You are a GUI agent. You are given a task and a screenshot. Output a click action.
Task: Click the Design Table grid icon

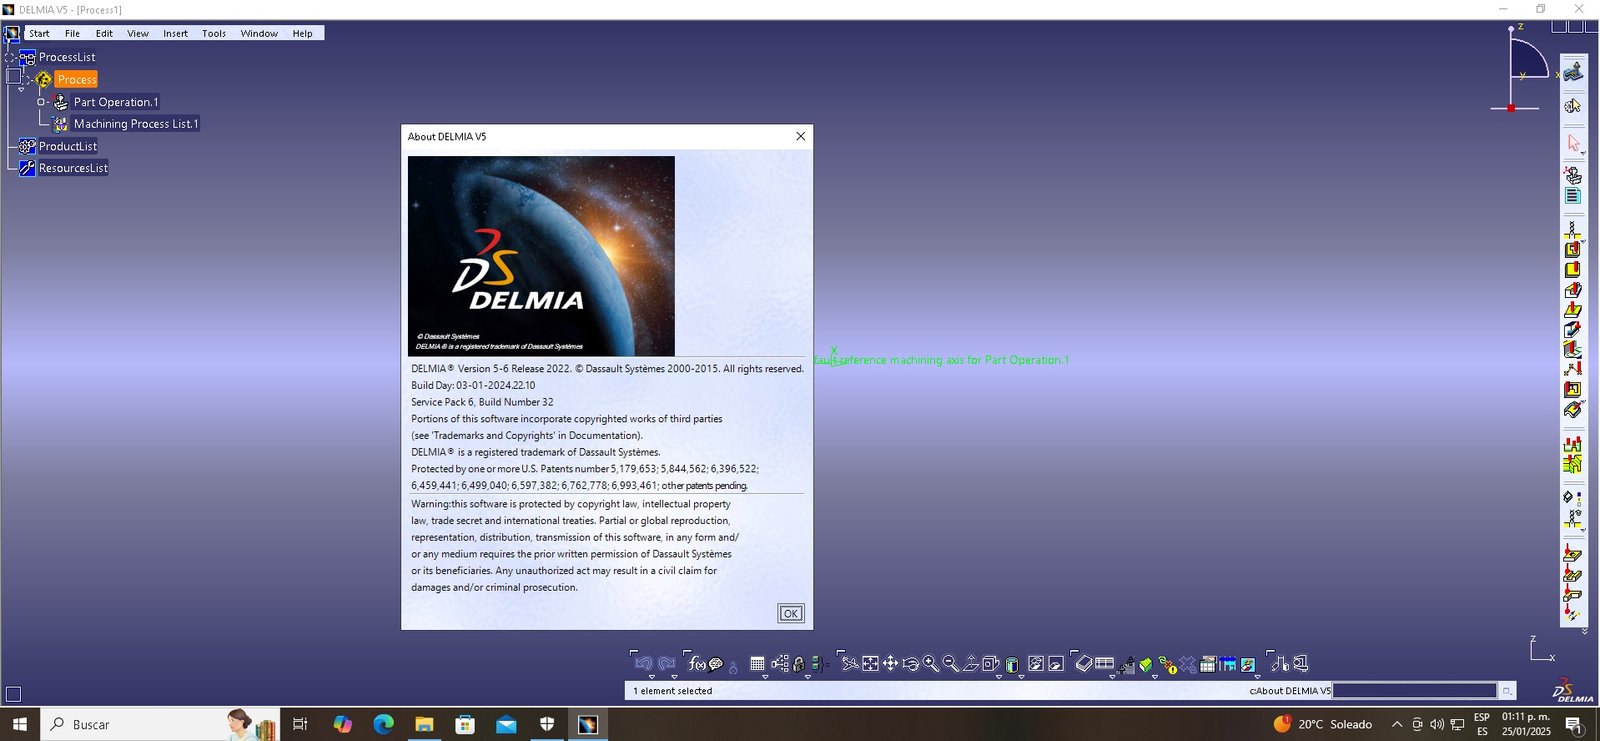757,663
